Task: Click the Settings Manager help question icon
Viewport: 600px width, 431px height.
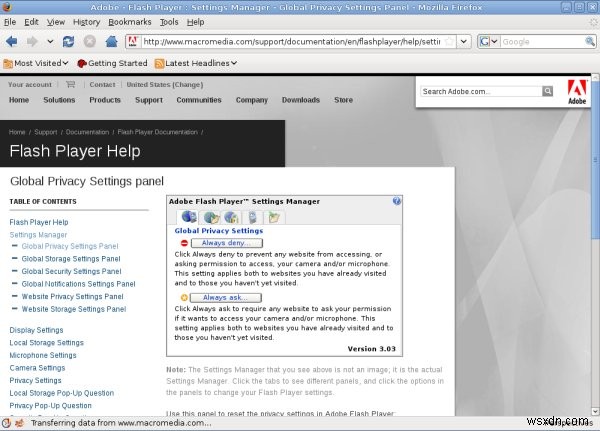Action: (x=396, y=201)
